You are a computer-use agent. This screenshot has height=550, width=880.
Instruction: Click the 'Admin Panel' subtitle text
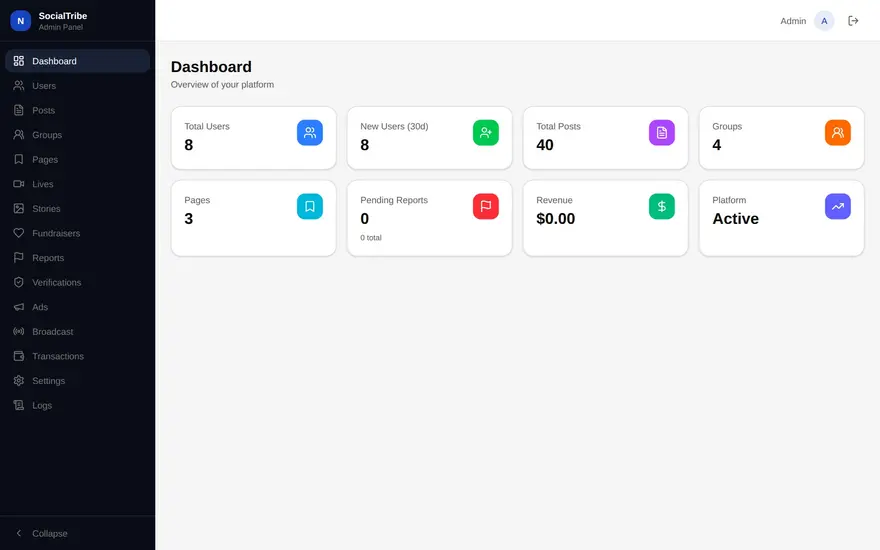tap(61, 27)
